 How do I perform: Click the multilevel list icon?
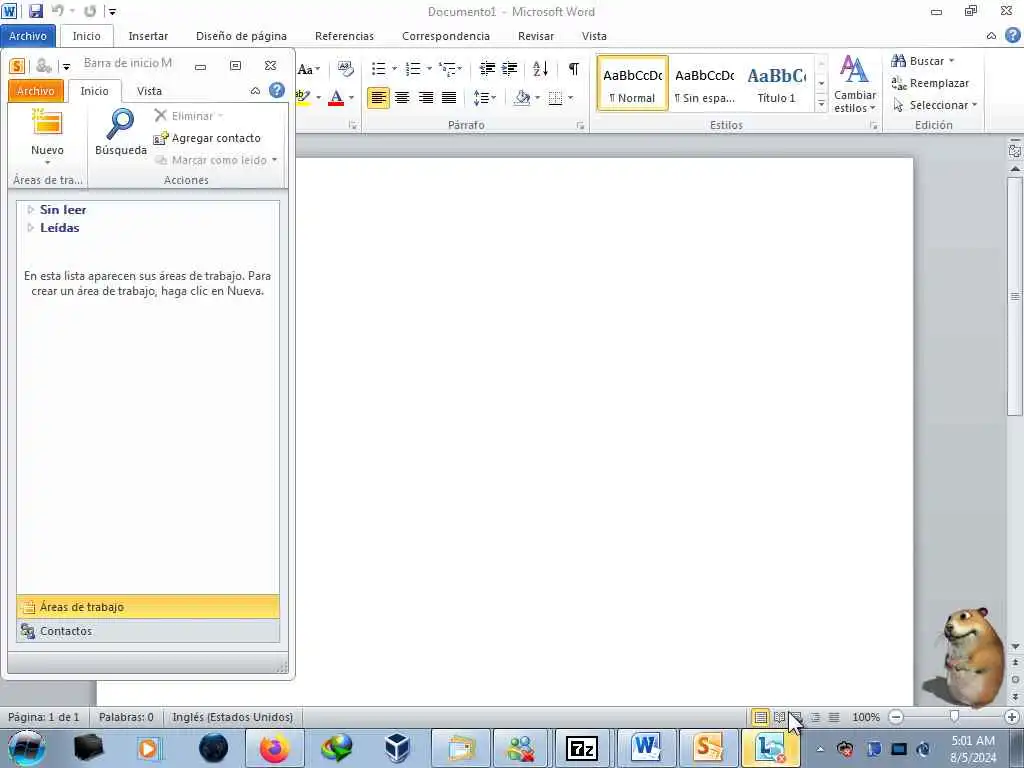click(449, 69)
